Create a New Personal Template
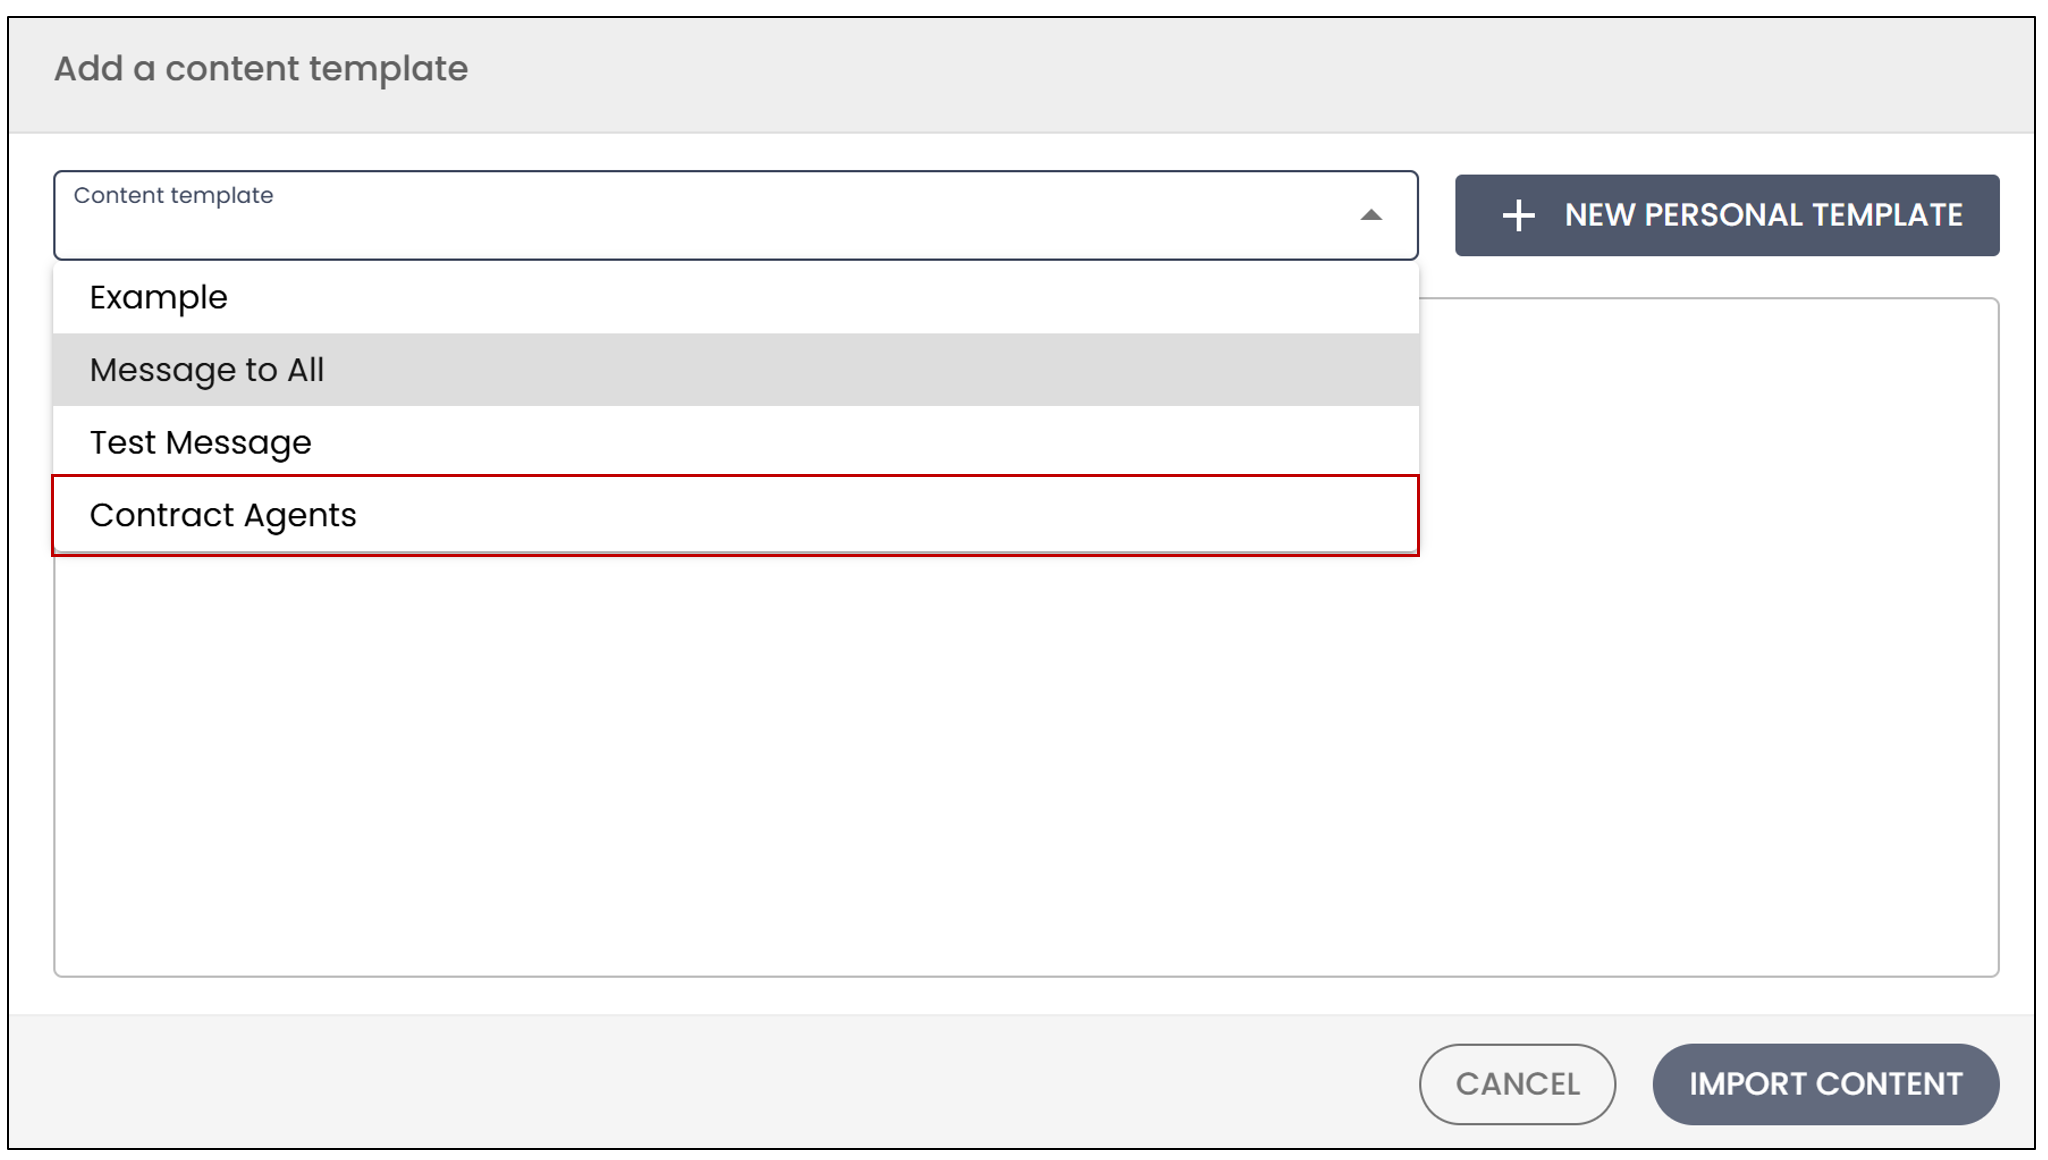Image resolution: width=2048 pixels, height=1160 pixels. pos(1727,215)
